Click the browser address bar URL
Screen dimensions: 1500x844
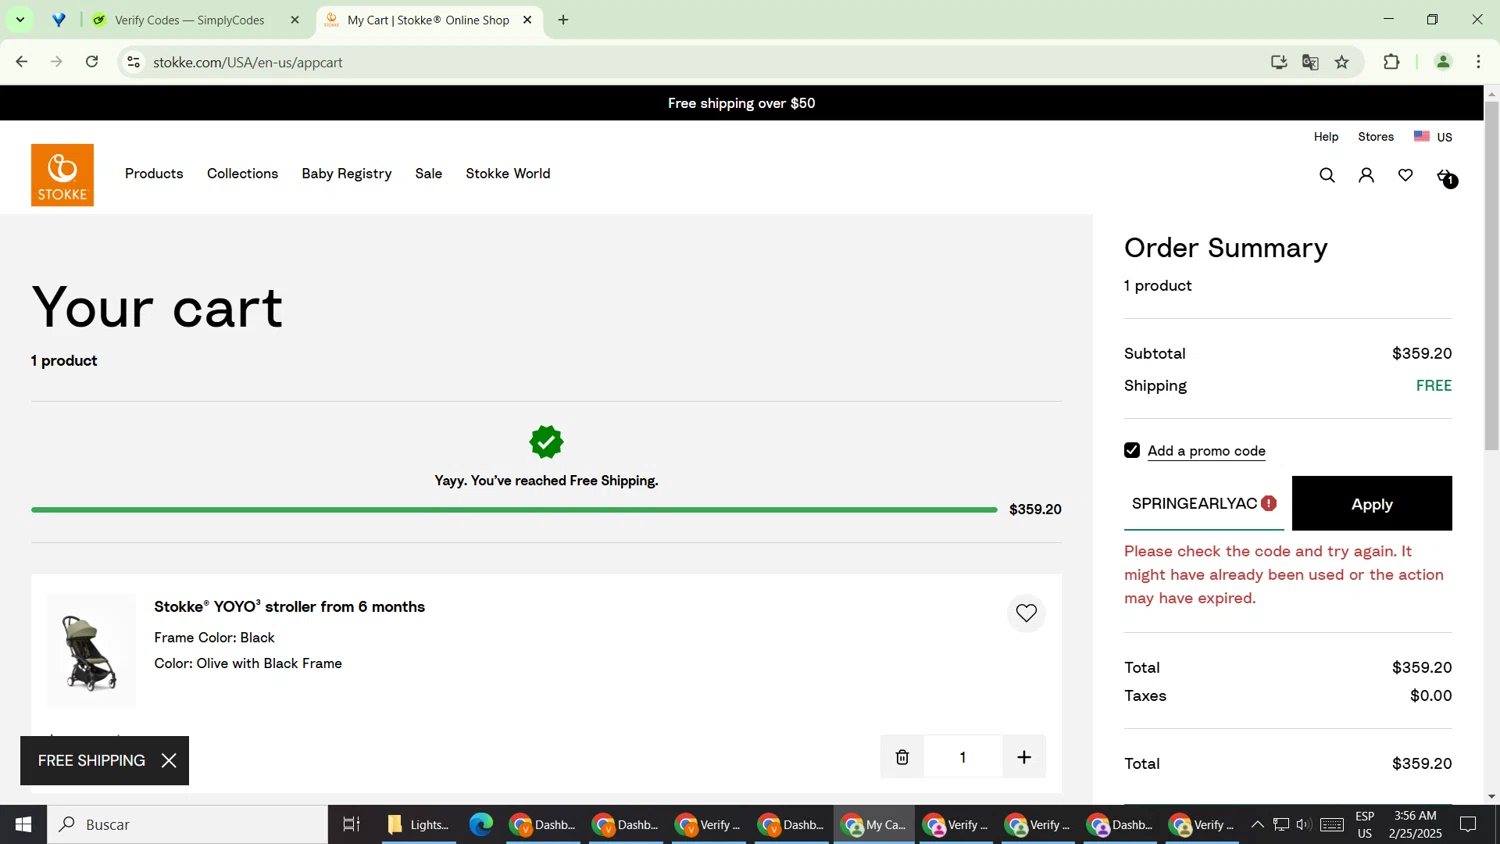[248, 62]
